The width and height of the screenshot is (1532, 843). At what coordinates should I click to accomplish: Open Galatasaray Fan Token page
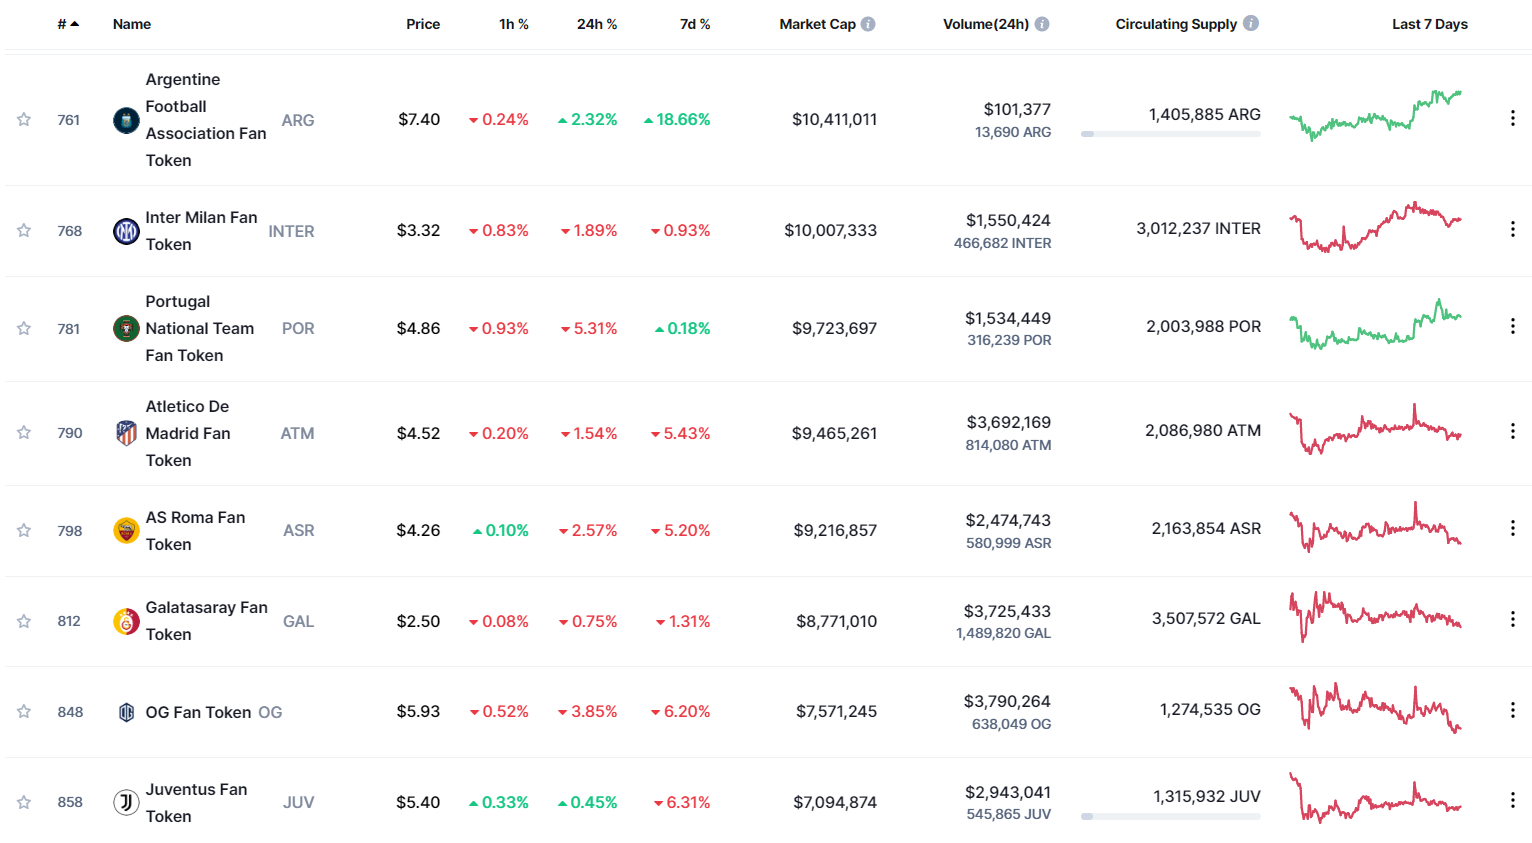coord(206,621)
